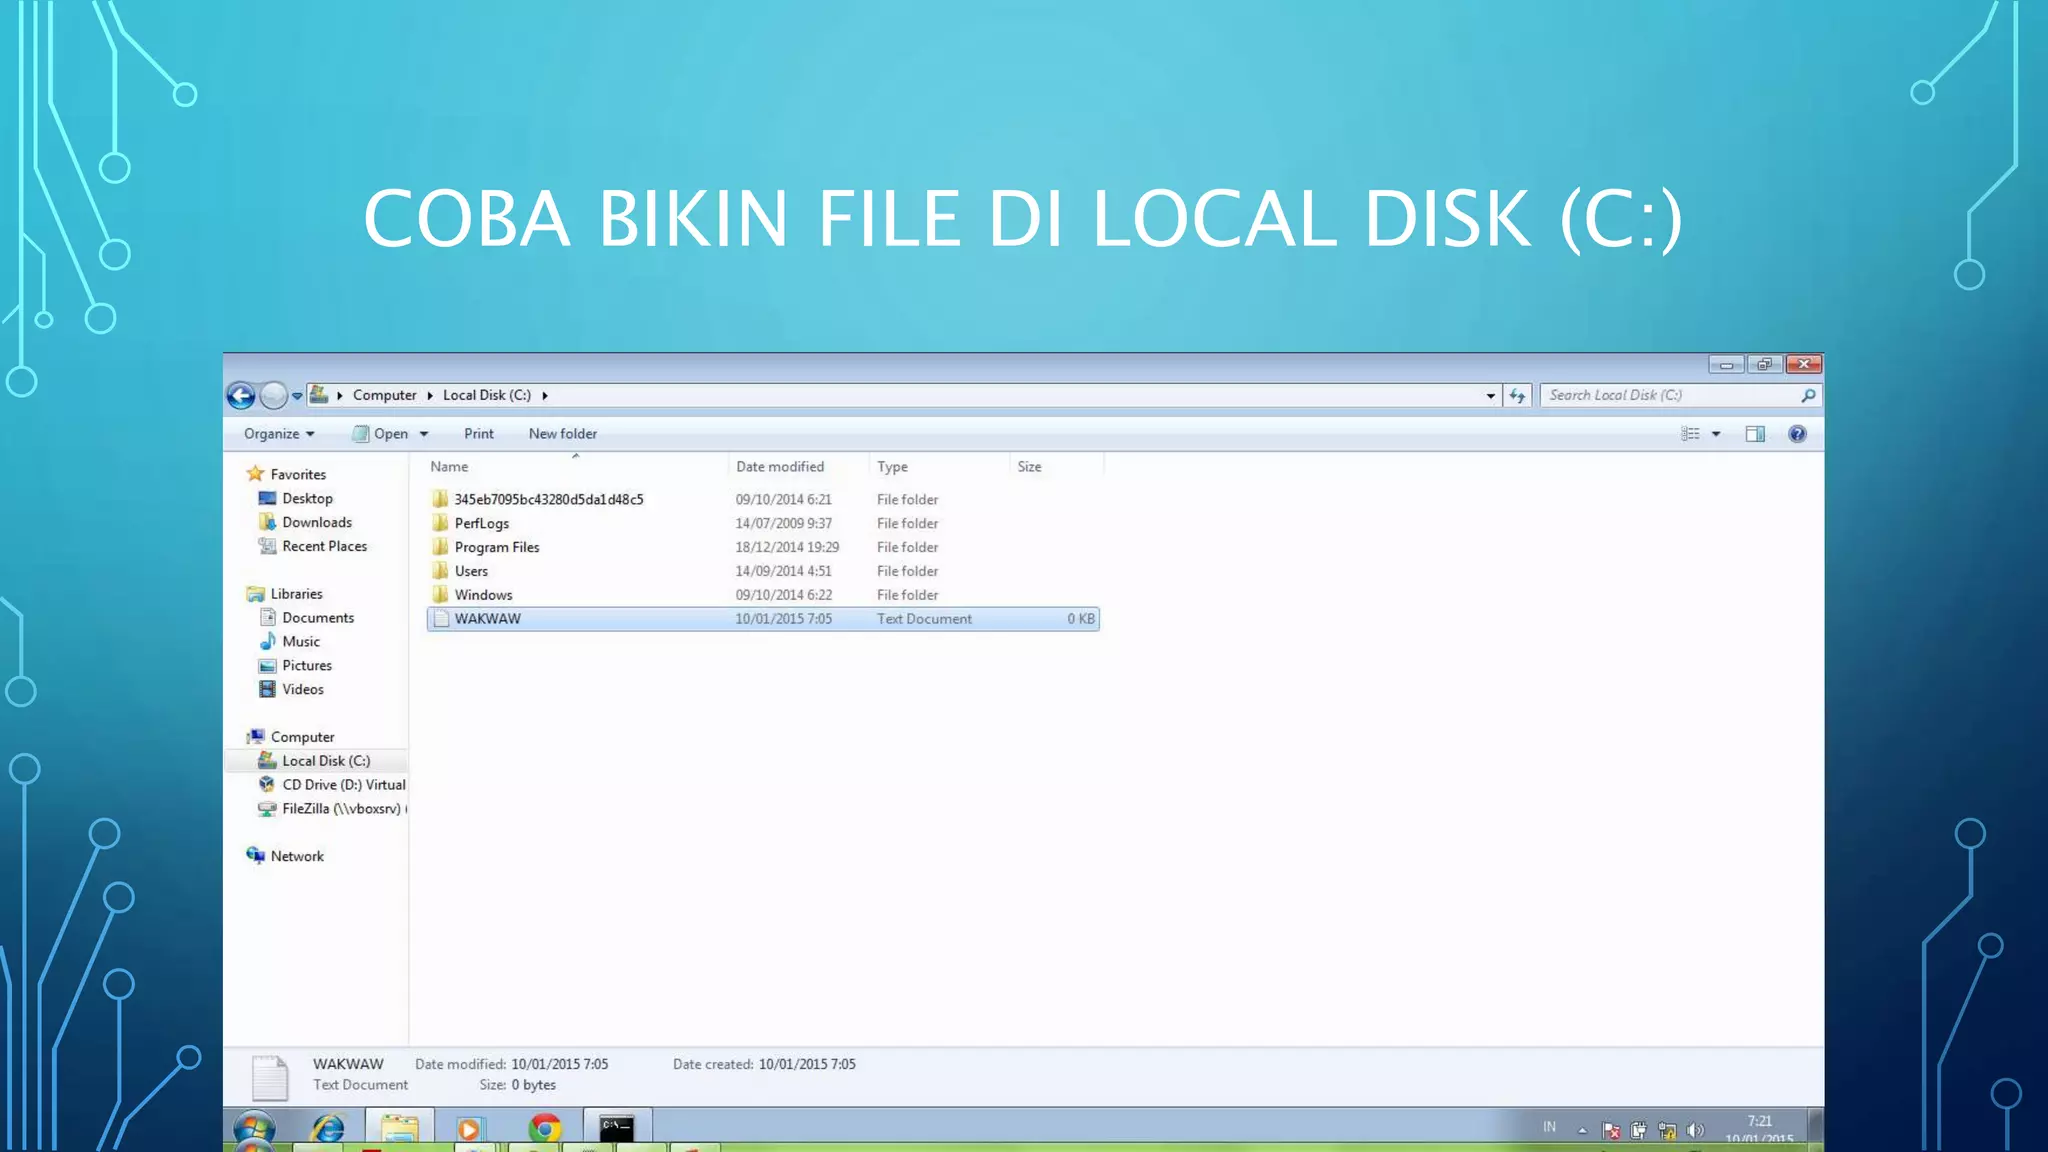
Task: Open Documents library
Action: tap(318, 618)
